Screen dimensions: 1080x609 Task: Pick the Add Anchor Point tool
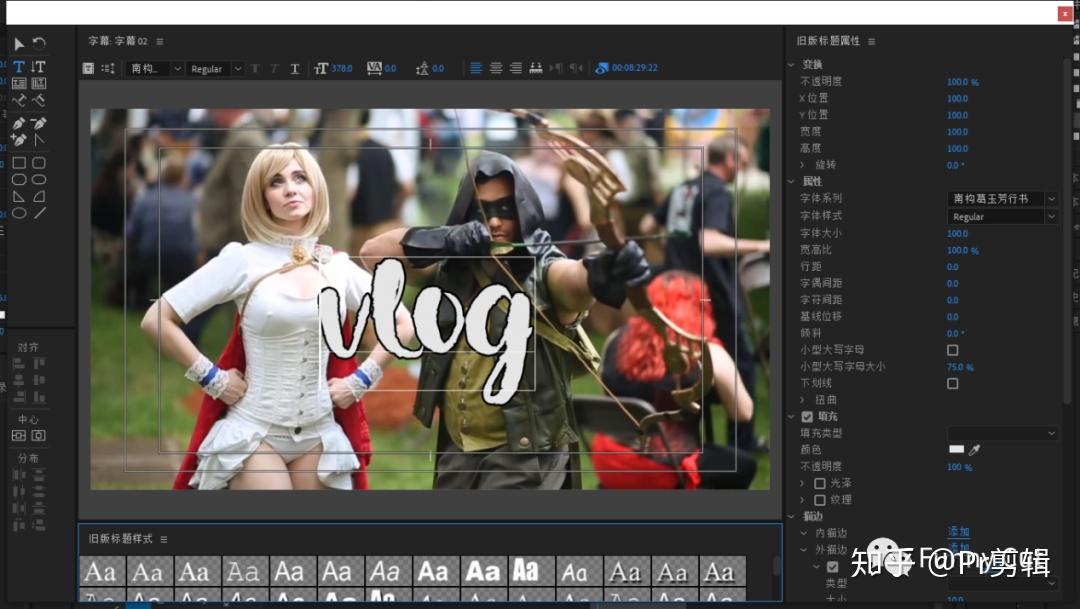click(19, 140)
